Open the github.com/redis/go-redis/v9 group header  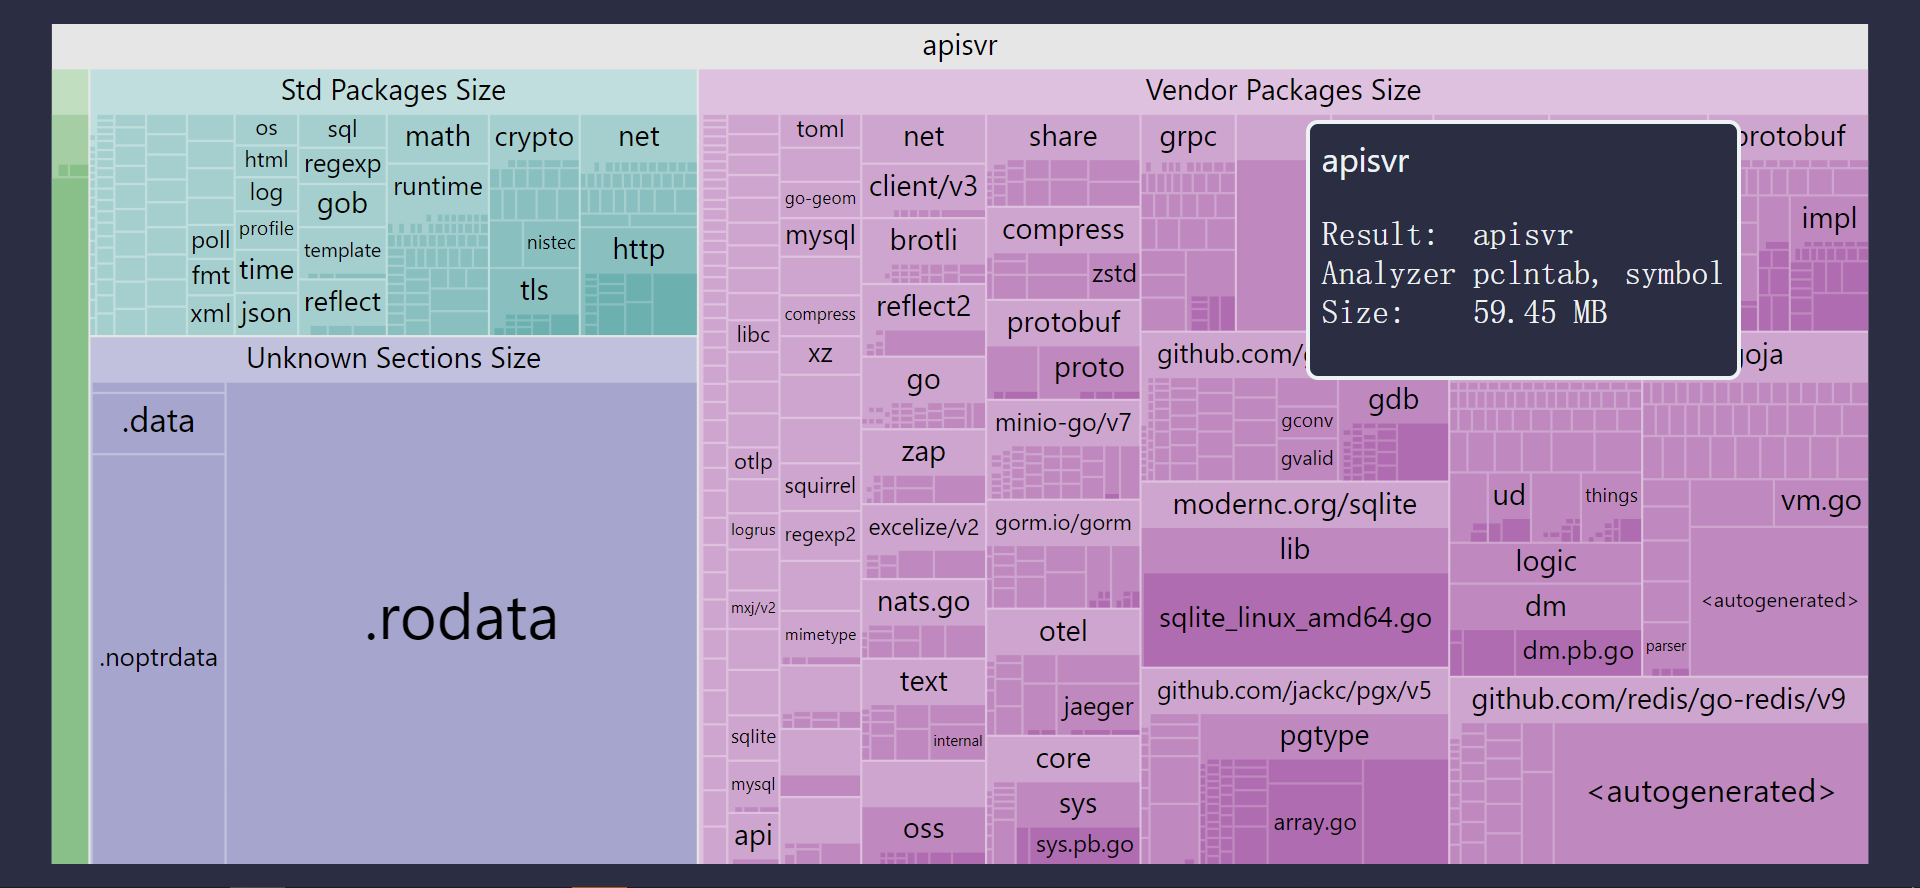tap(1657, 700)
